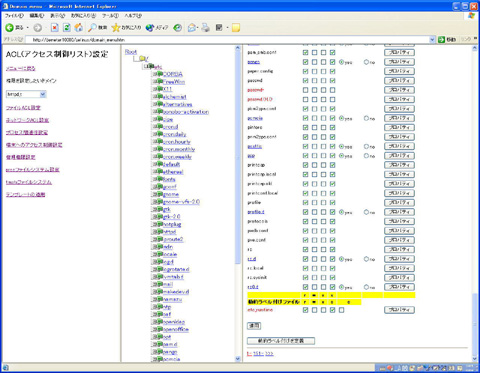
Task: Open the ヘルプ(H) menu
Action: 133,16
